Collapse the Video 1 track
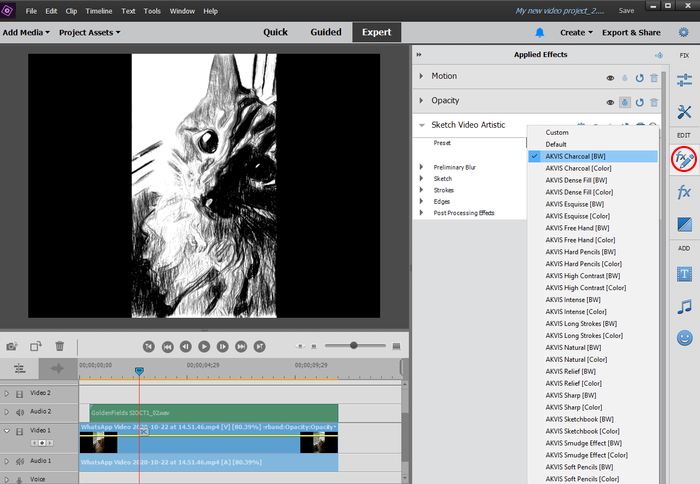The width and height of the screenshot is (700, 484). tap(7, 431)
